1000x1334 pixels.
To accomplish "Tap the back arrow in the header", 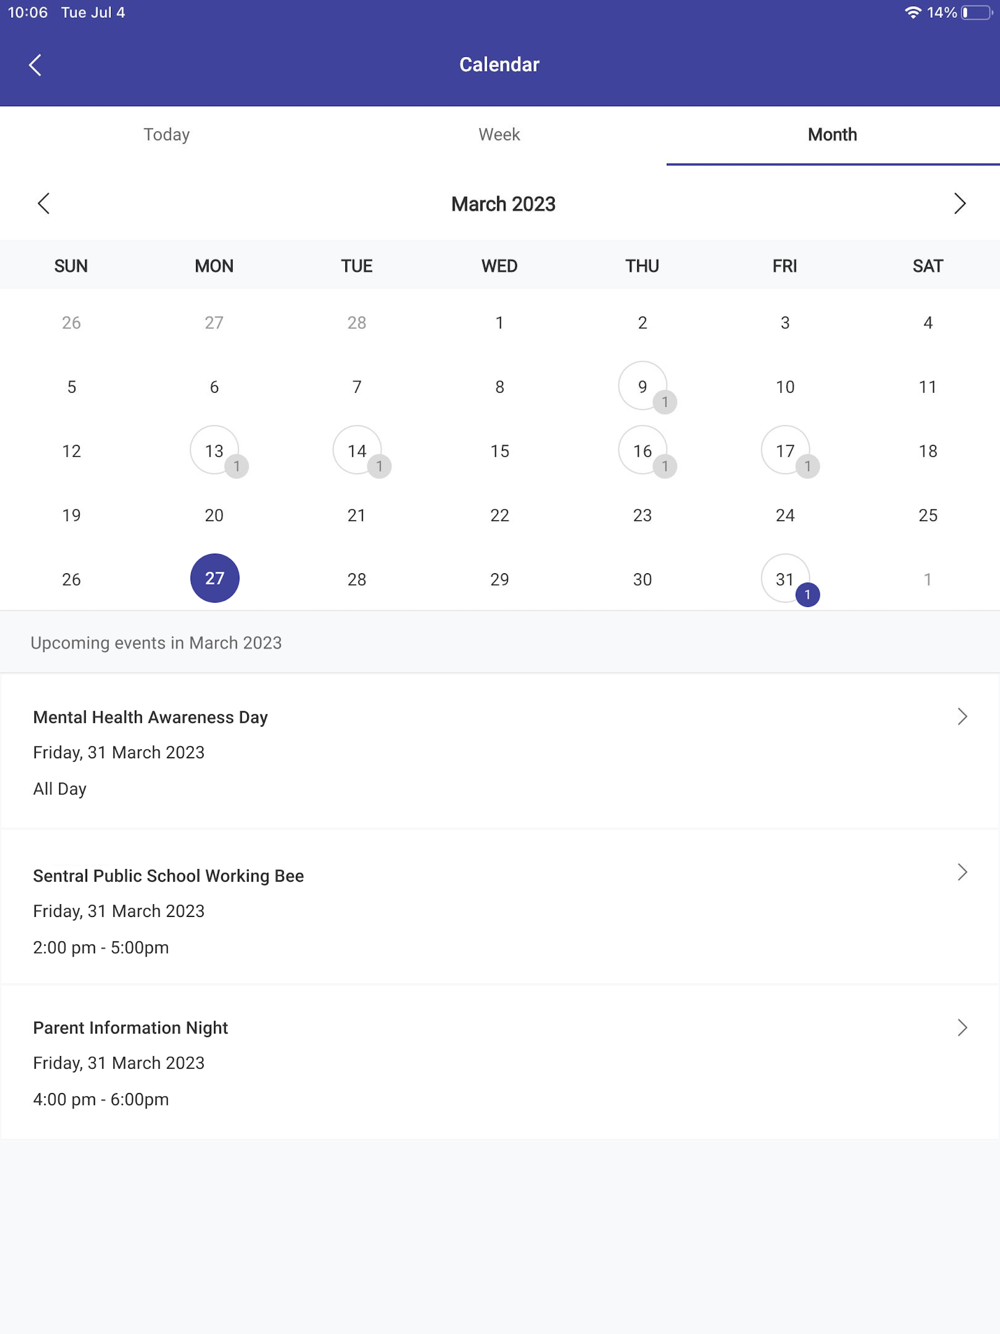I will [35, 65].
